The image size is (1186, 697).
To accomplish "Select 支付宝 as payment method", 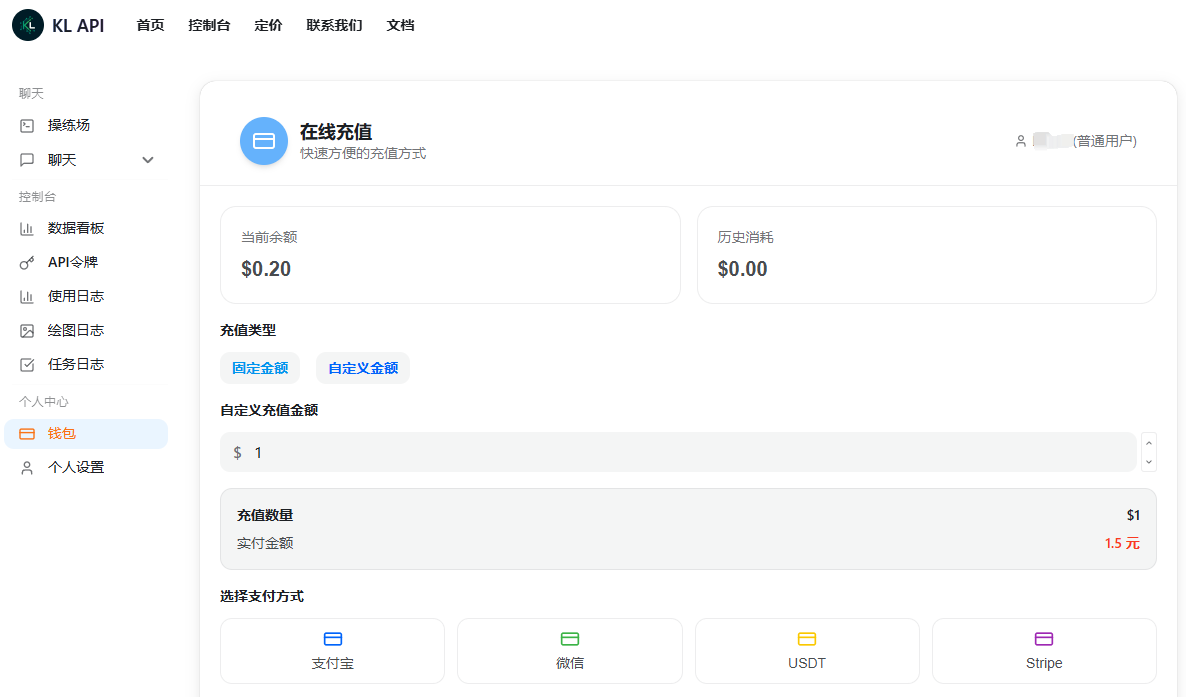I will 332,650.
